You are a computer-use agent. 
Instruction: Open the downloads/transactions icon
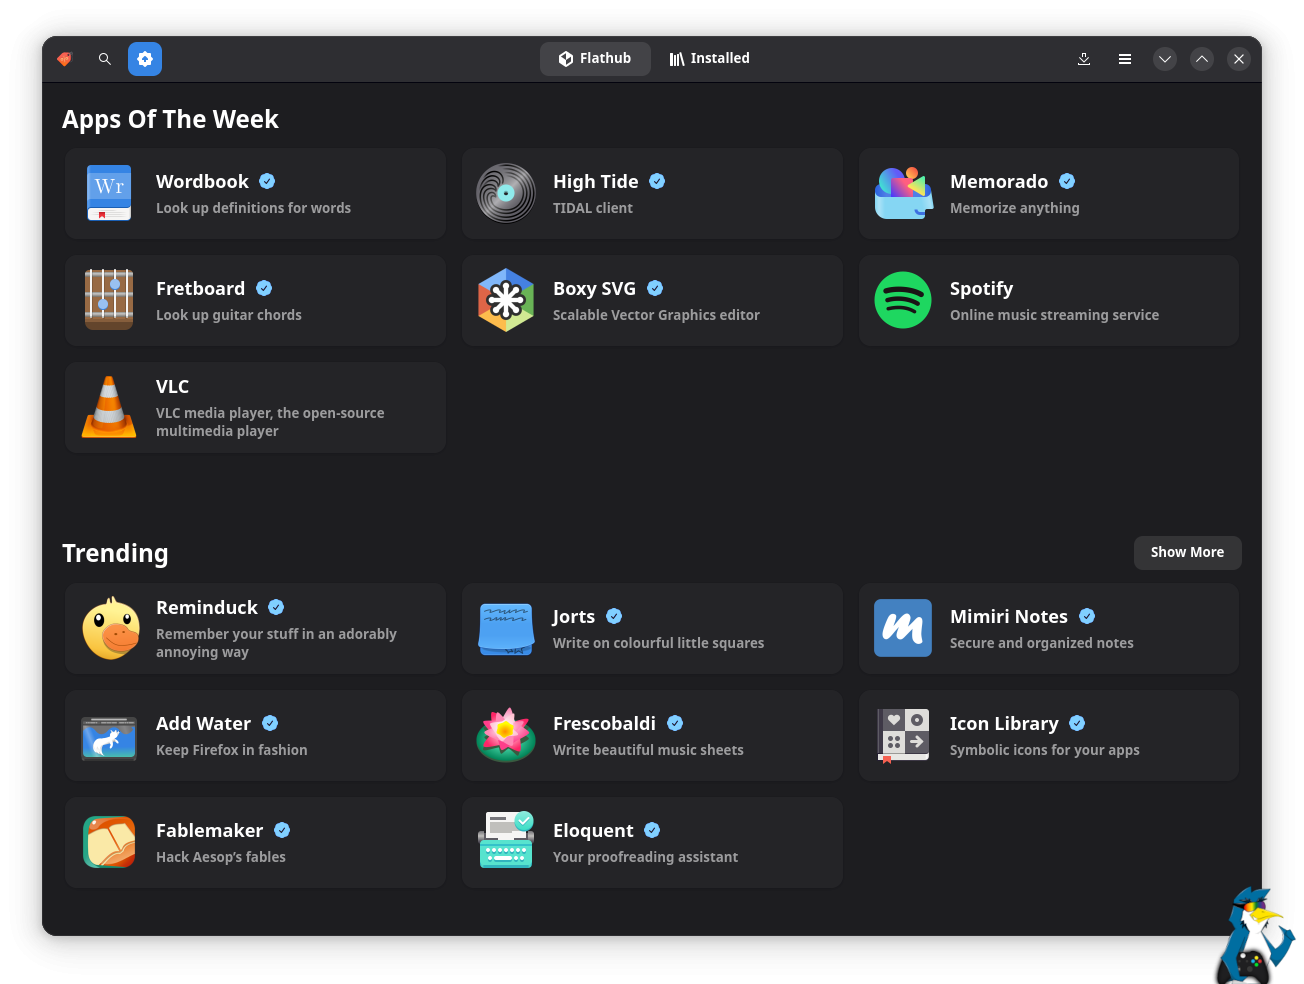pyautogui.click(x=1084, y=59)
